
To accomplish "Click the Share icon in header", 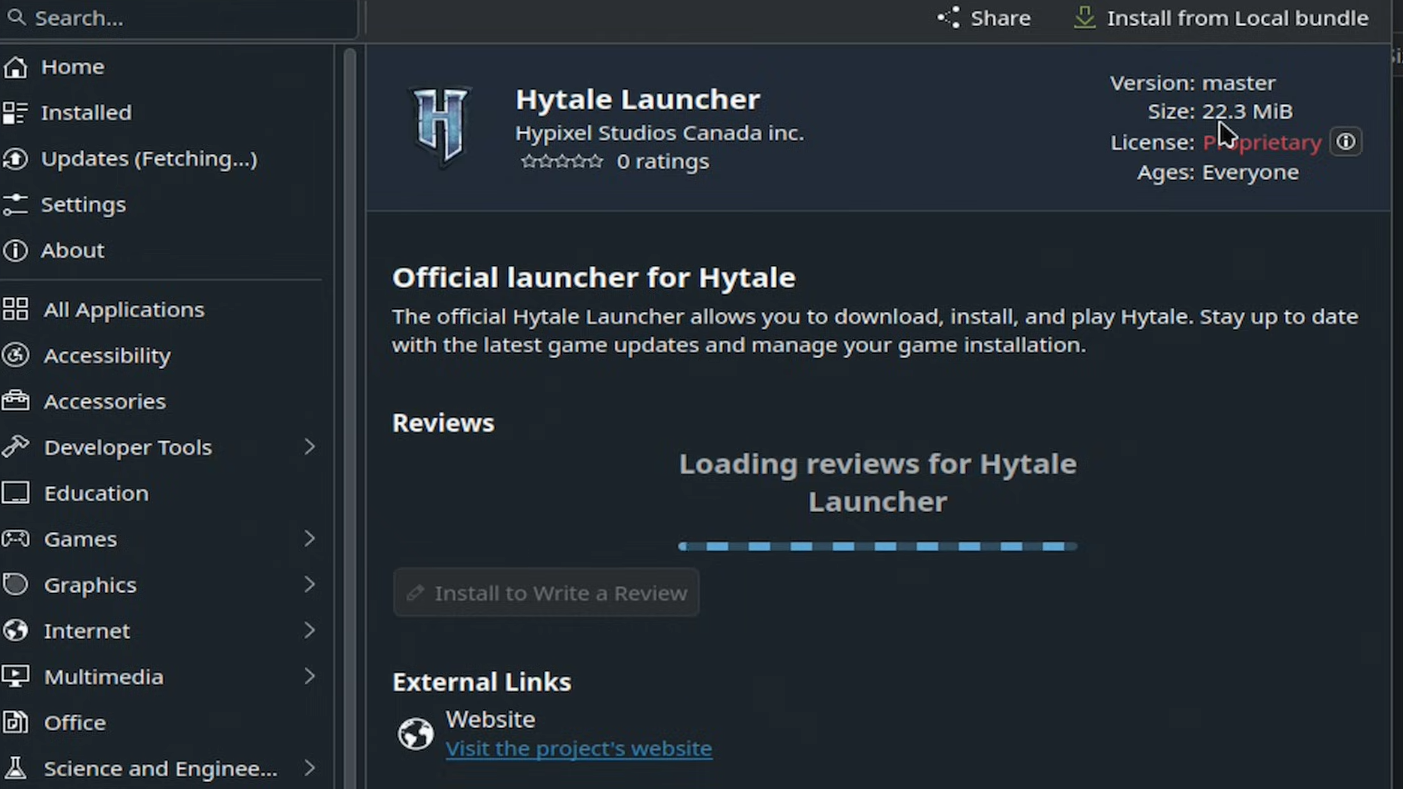I will pyautogui.click(x=948, y=18).
